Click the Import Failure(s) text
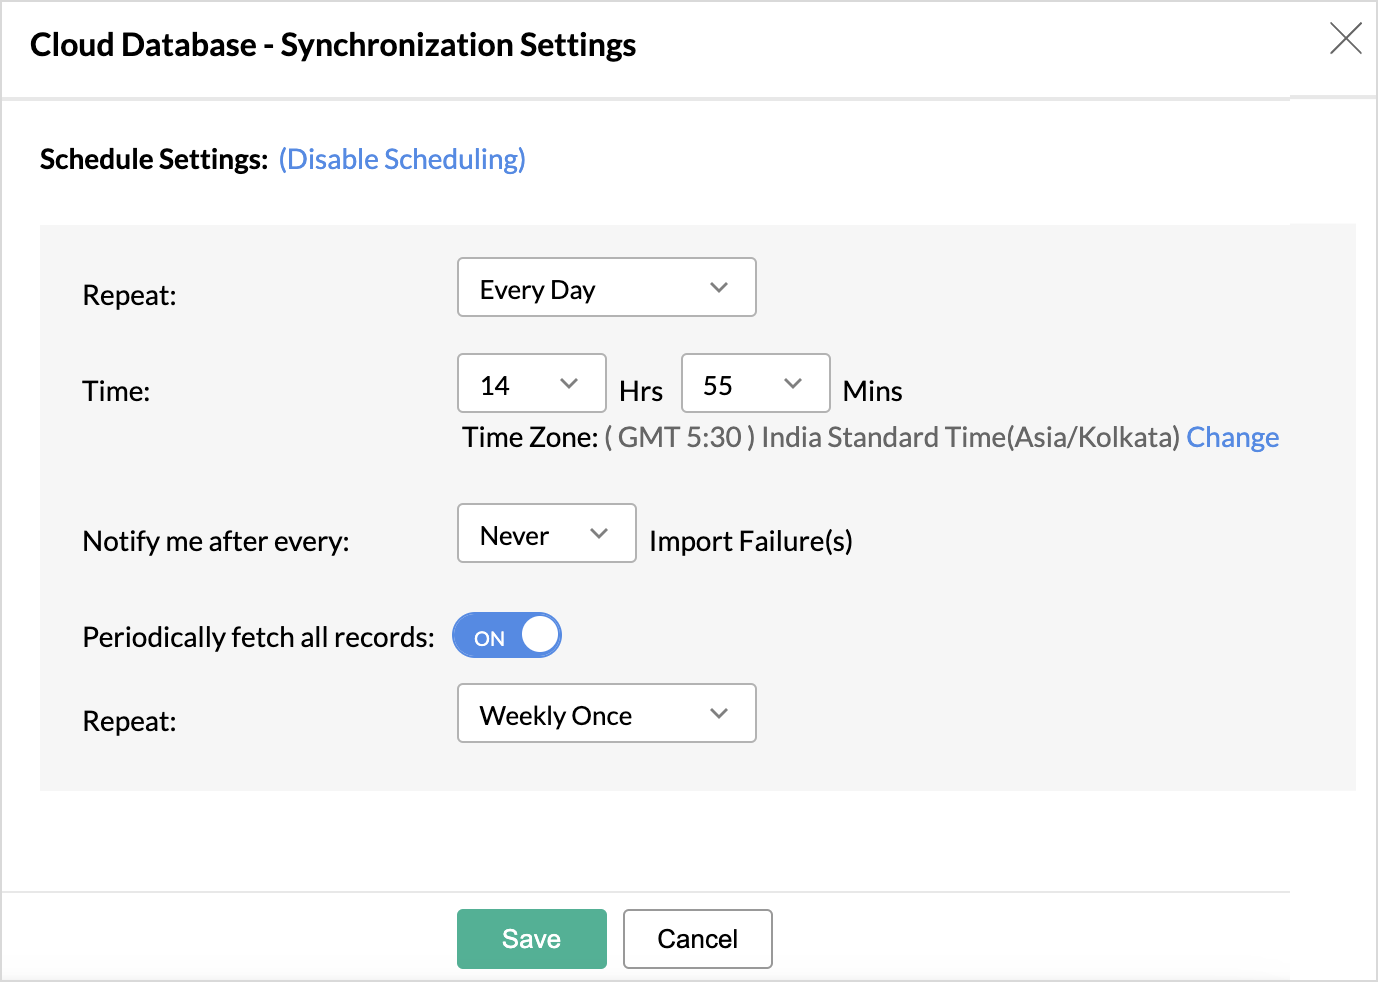 (x=750, y=541)
